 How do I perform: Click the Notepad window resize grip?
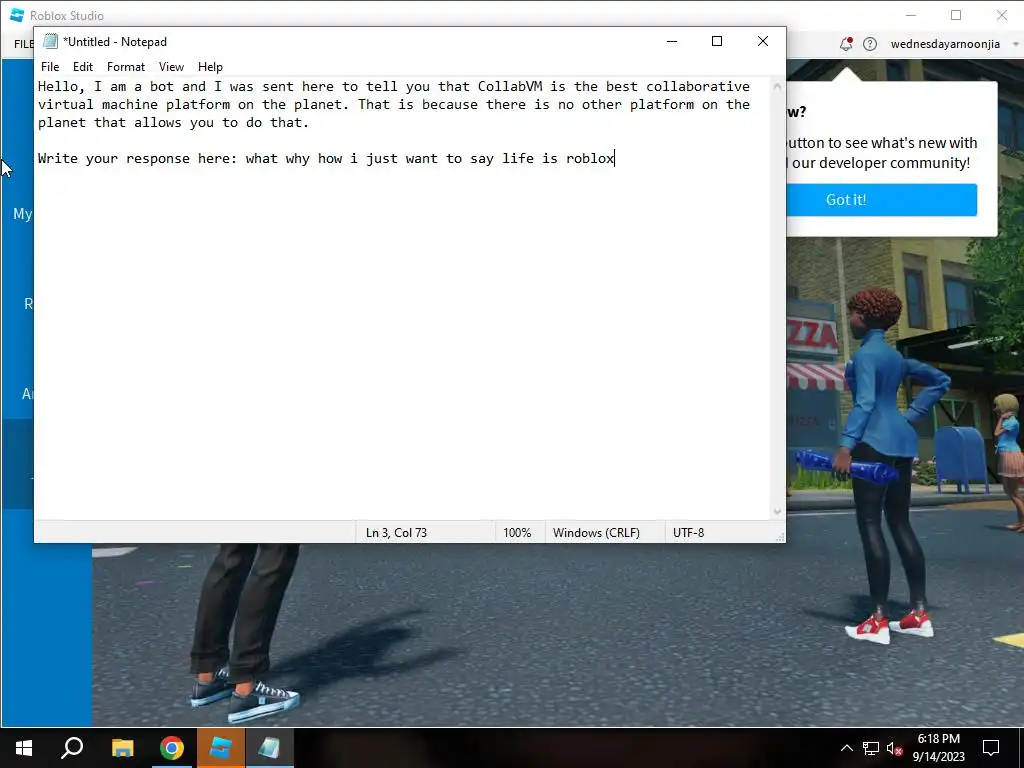pyautogui.click(x=780, y=537)
